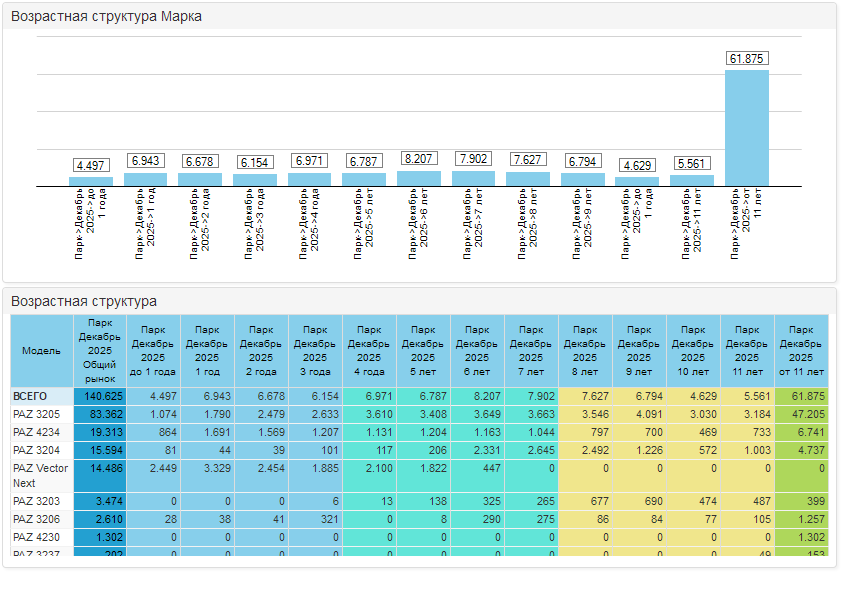Select the PAZ 4230 model row
The width and height of the screenshot is (850, 601).
click(x=36, y=537)
